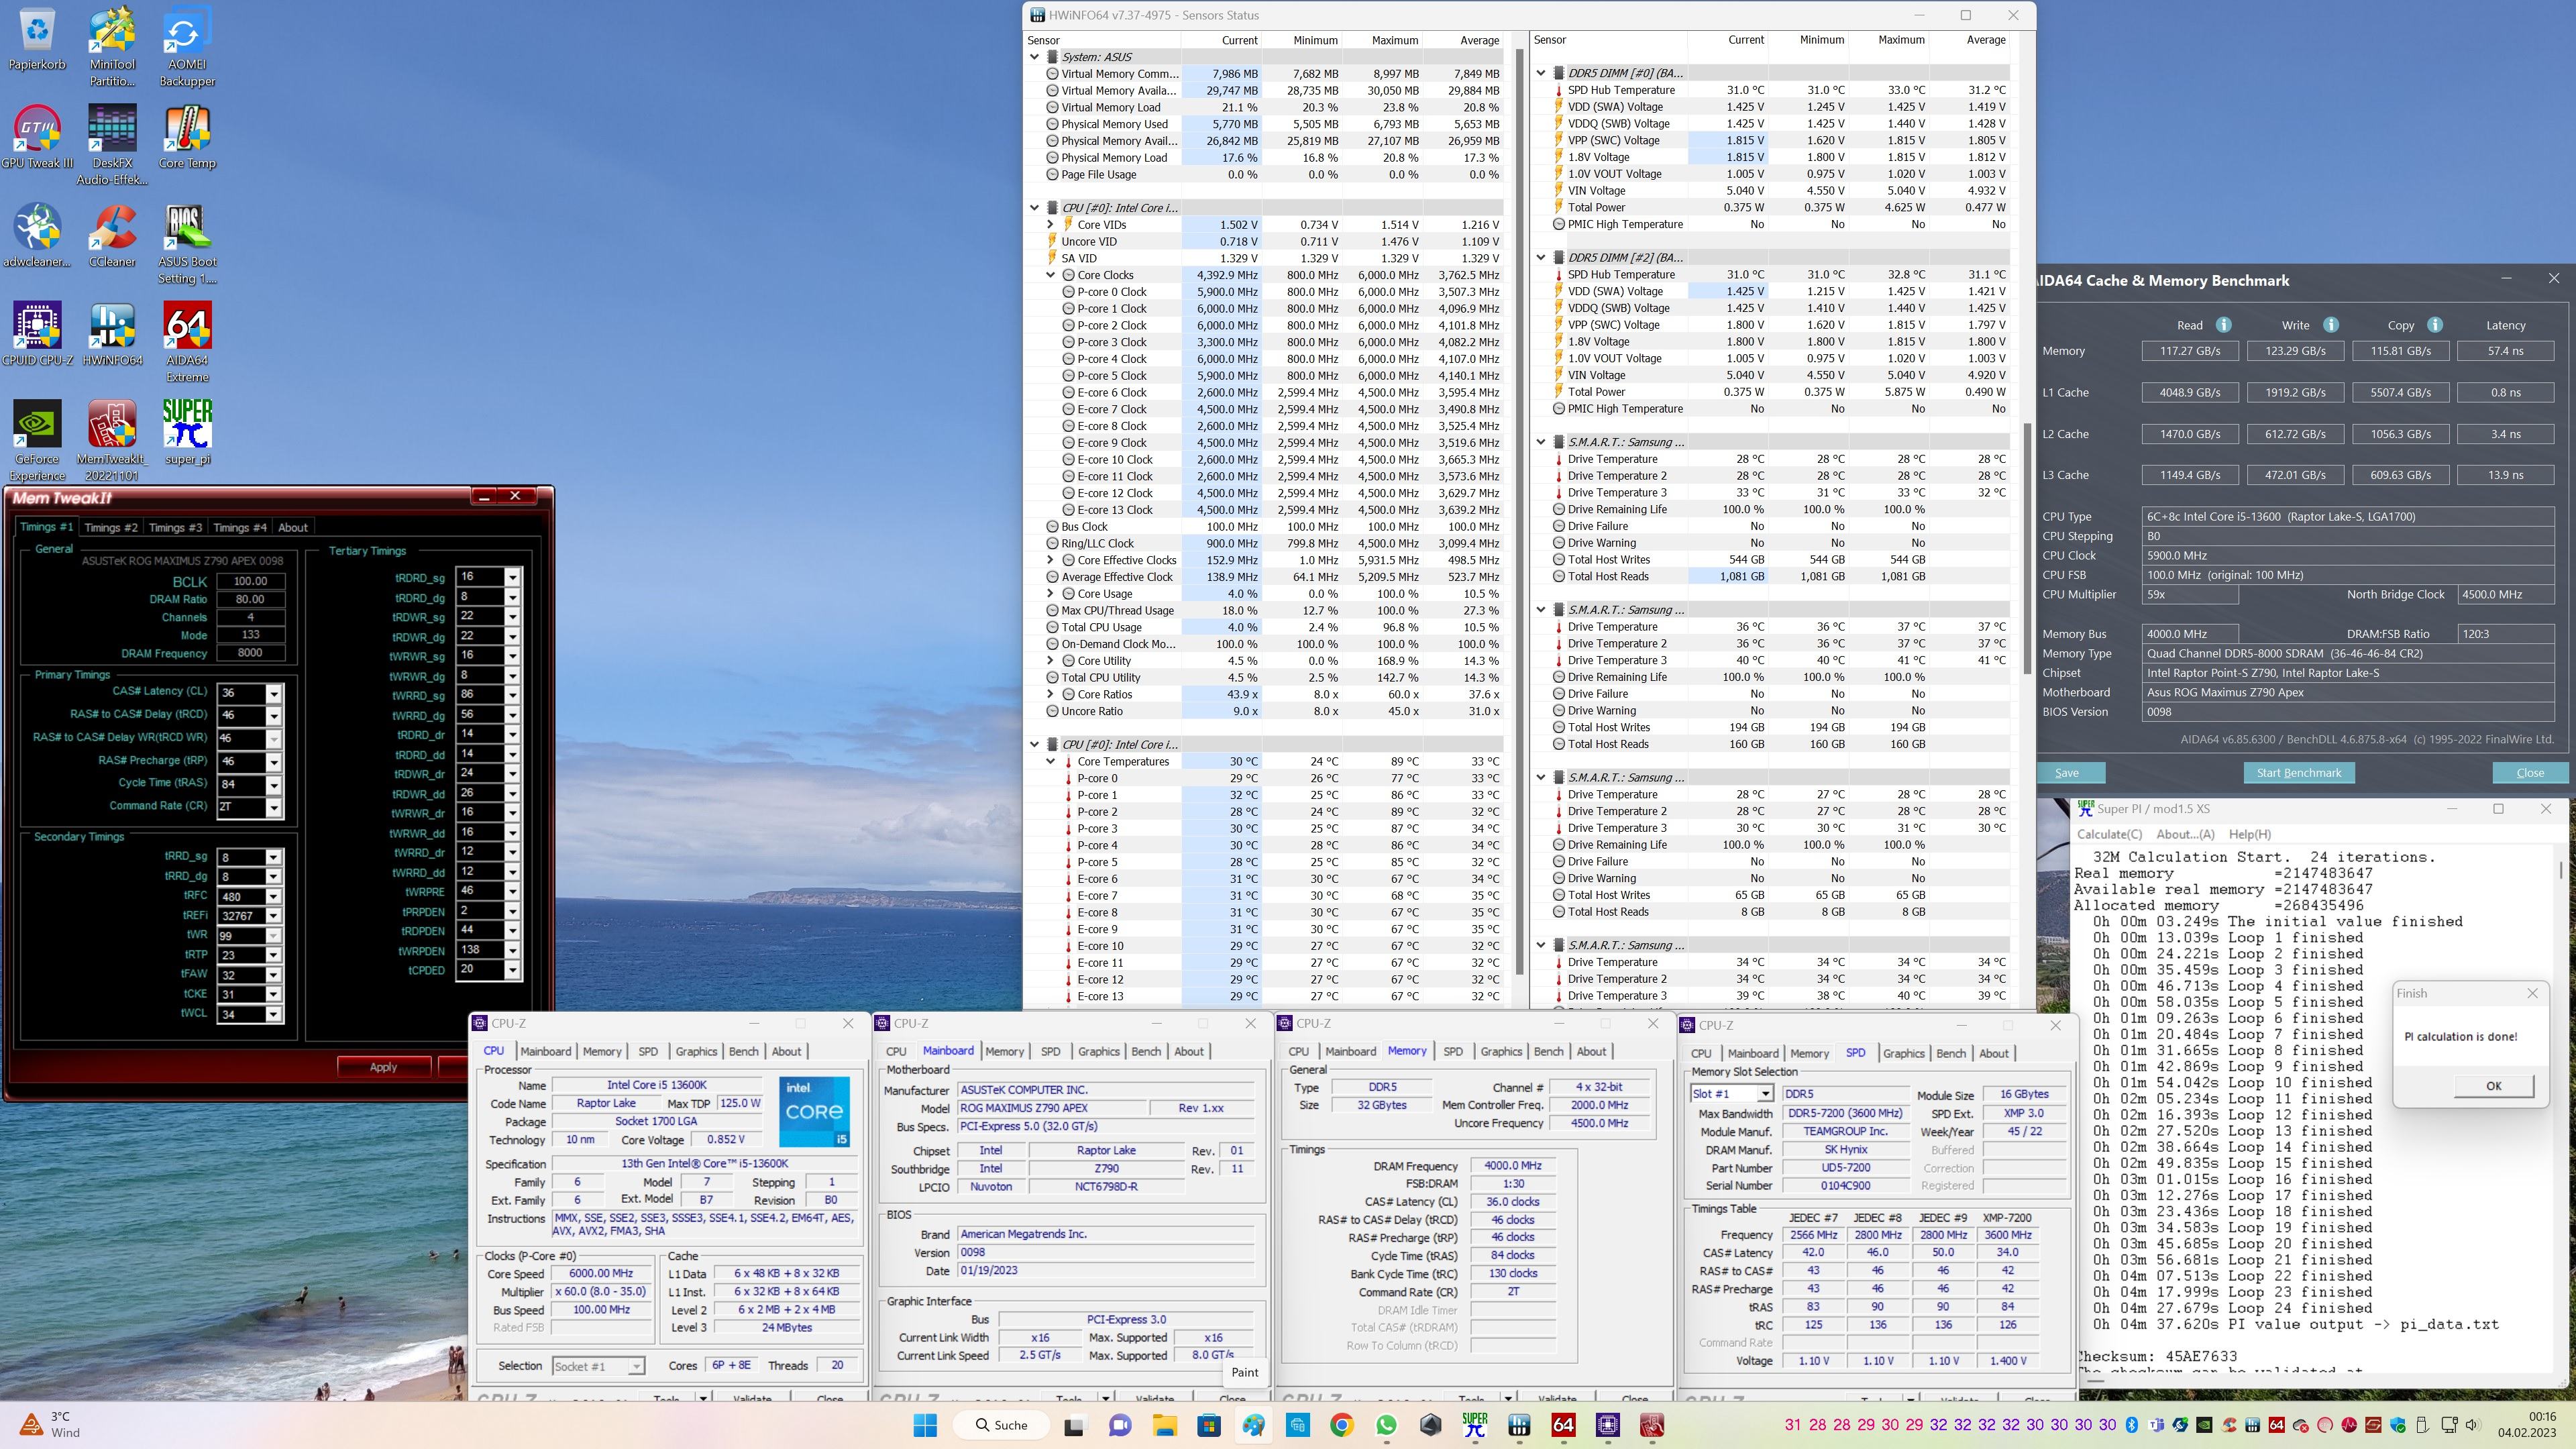Open Help(H) menu in Super PI

(x=2250, y=834)
